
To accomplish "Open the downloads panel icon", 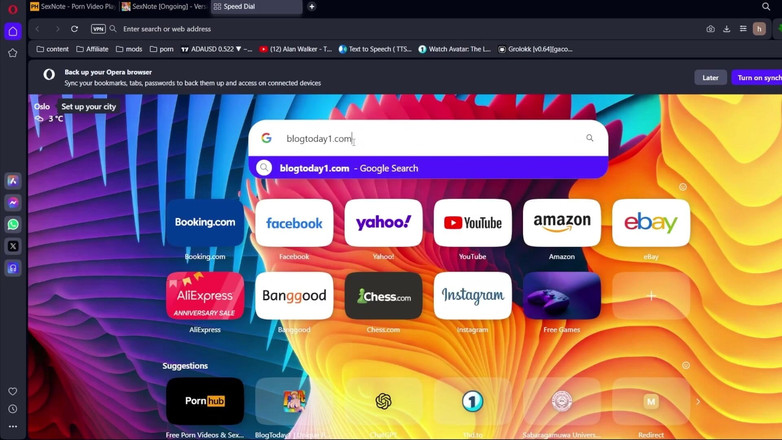I will pyautogui.click(x=727, y=29).
